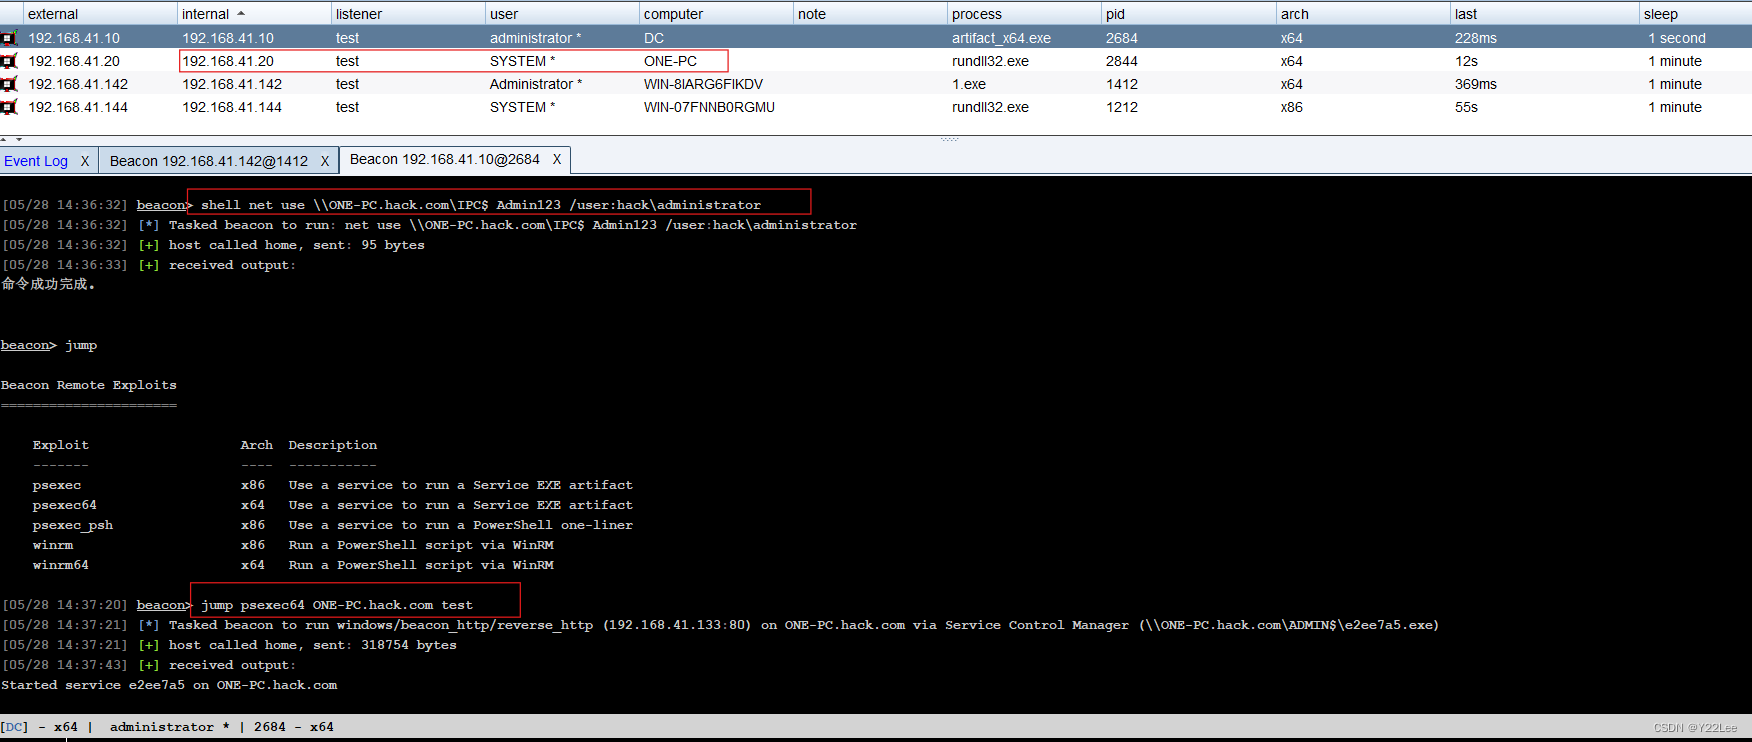1752x742 pixels.
Task: Sort sessions by user column
Action: (562, 14)
